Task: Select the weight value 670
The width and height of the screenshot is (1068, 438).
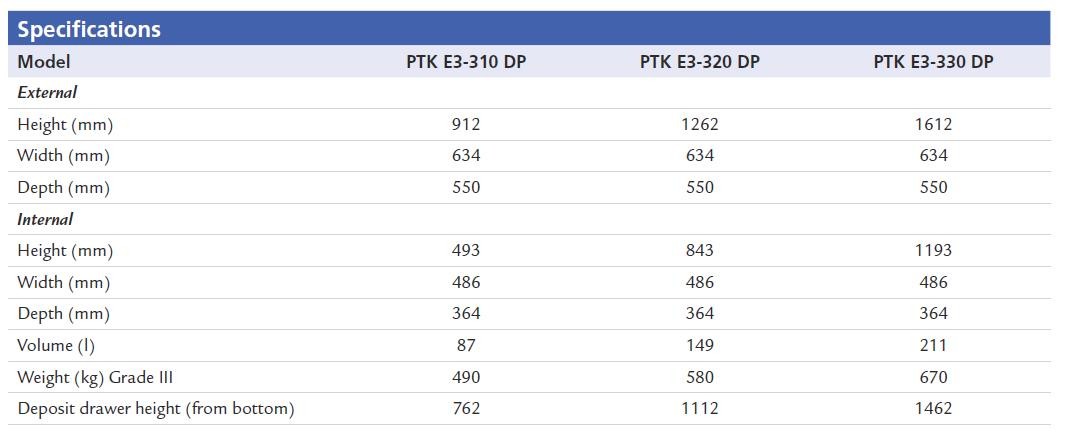Action: [933, 377]
